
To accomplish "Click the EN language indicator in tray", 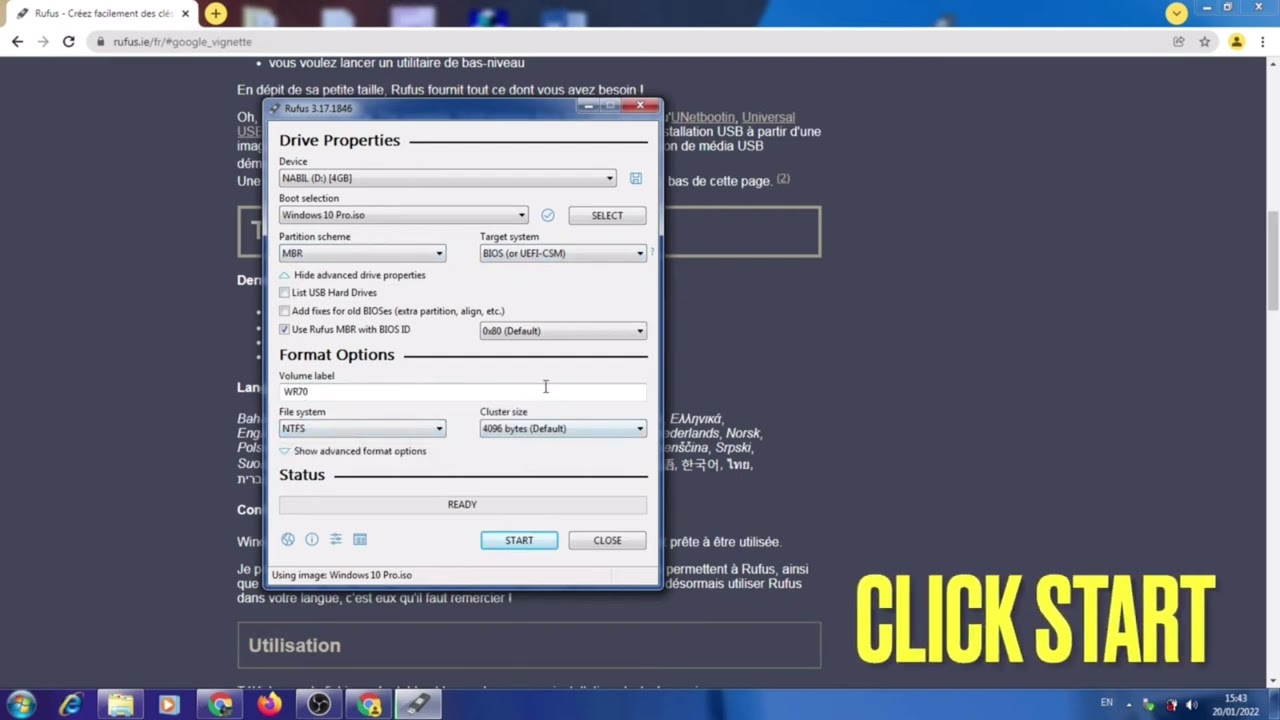I will click(x=1107, y=703).
